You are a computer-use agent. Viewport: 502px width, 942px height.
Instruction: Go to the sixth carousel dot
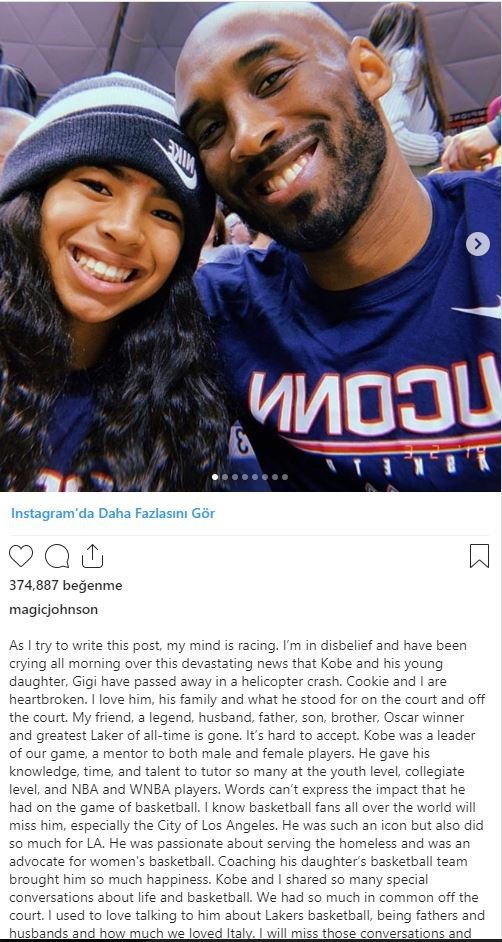[265, 477]
